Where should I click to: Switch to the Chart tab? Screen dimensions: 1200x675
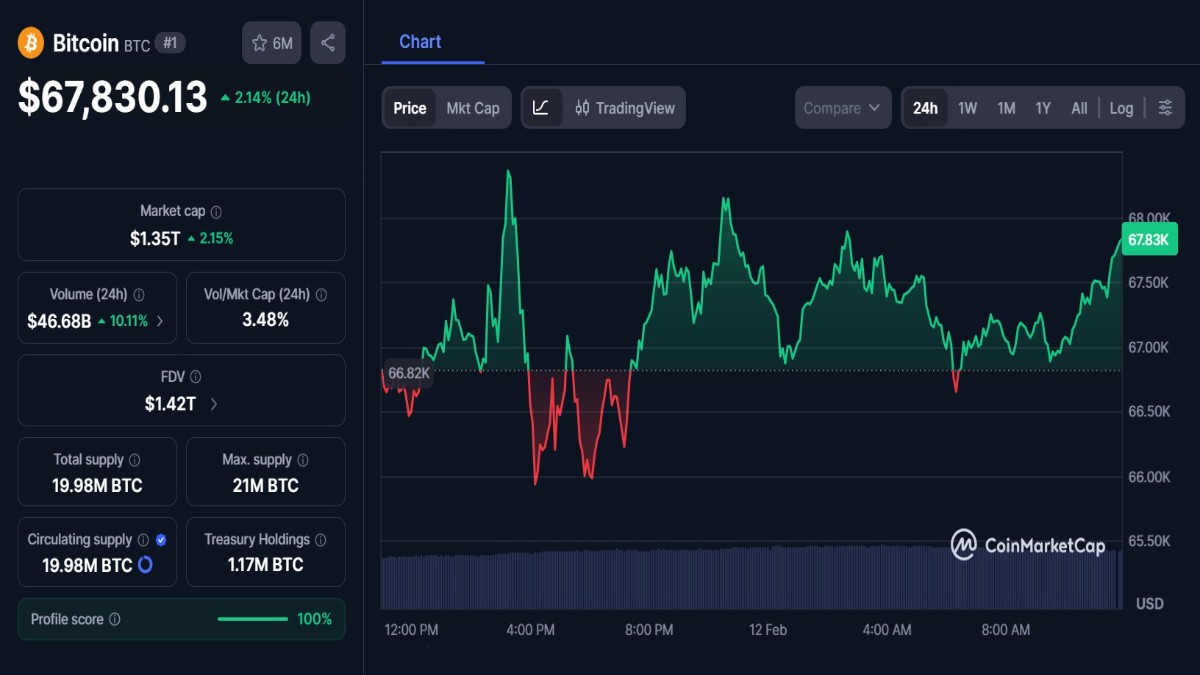[x=419, y=41]
